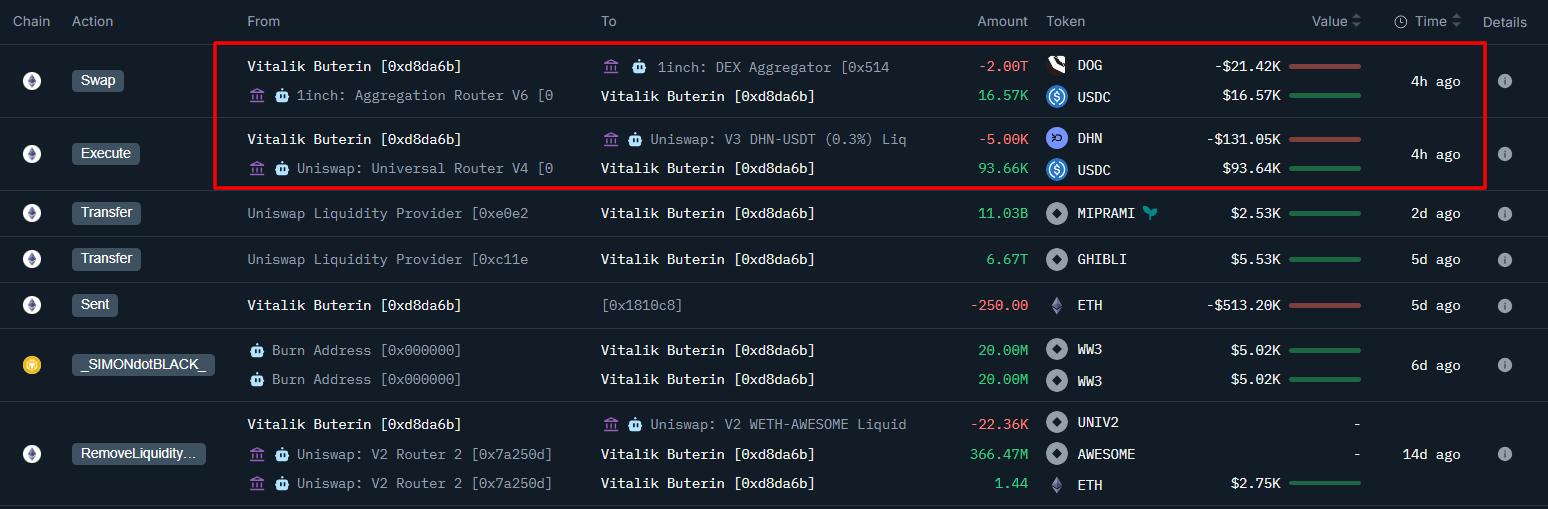Click the Execute action label

(106, 154)
